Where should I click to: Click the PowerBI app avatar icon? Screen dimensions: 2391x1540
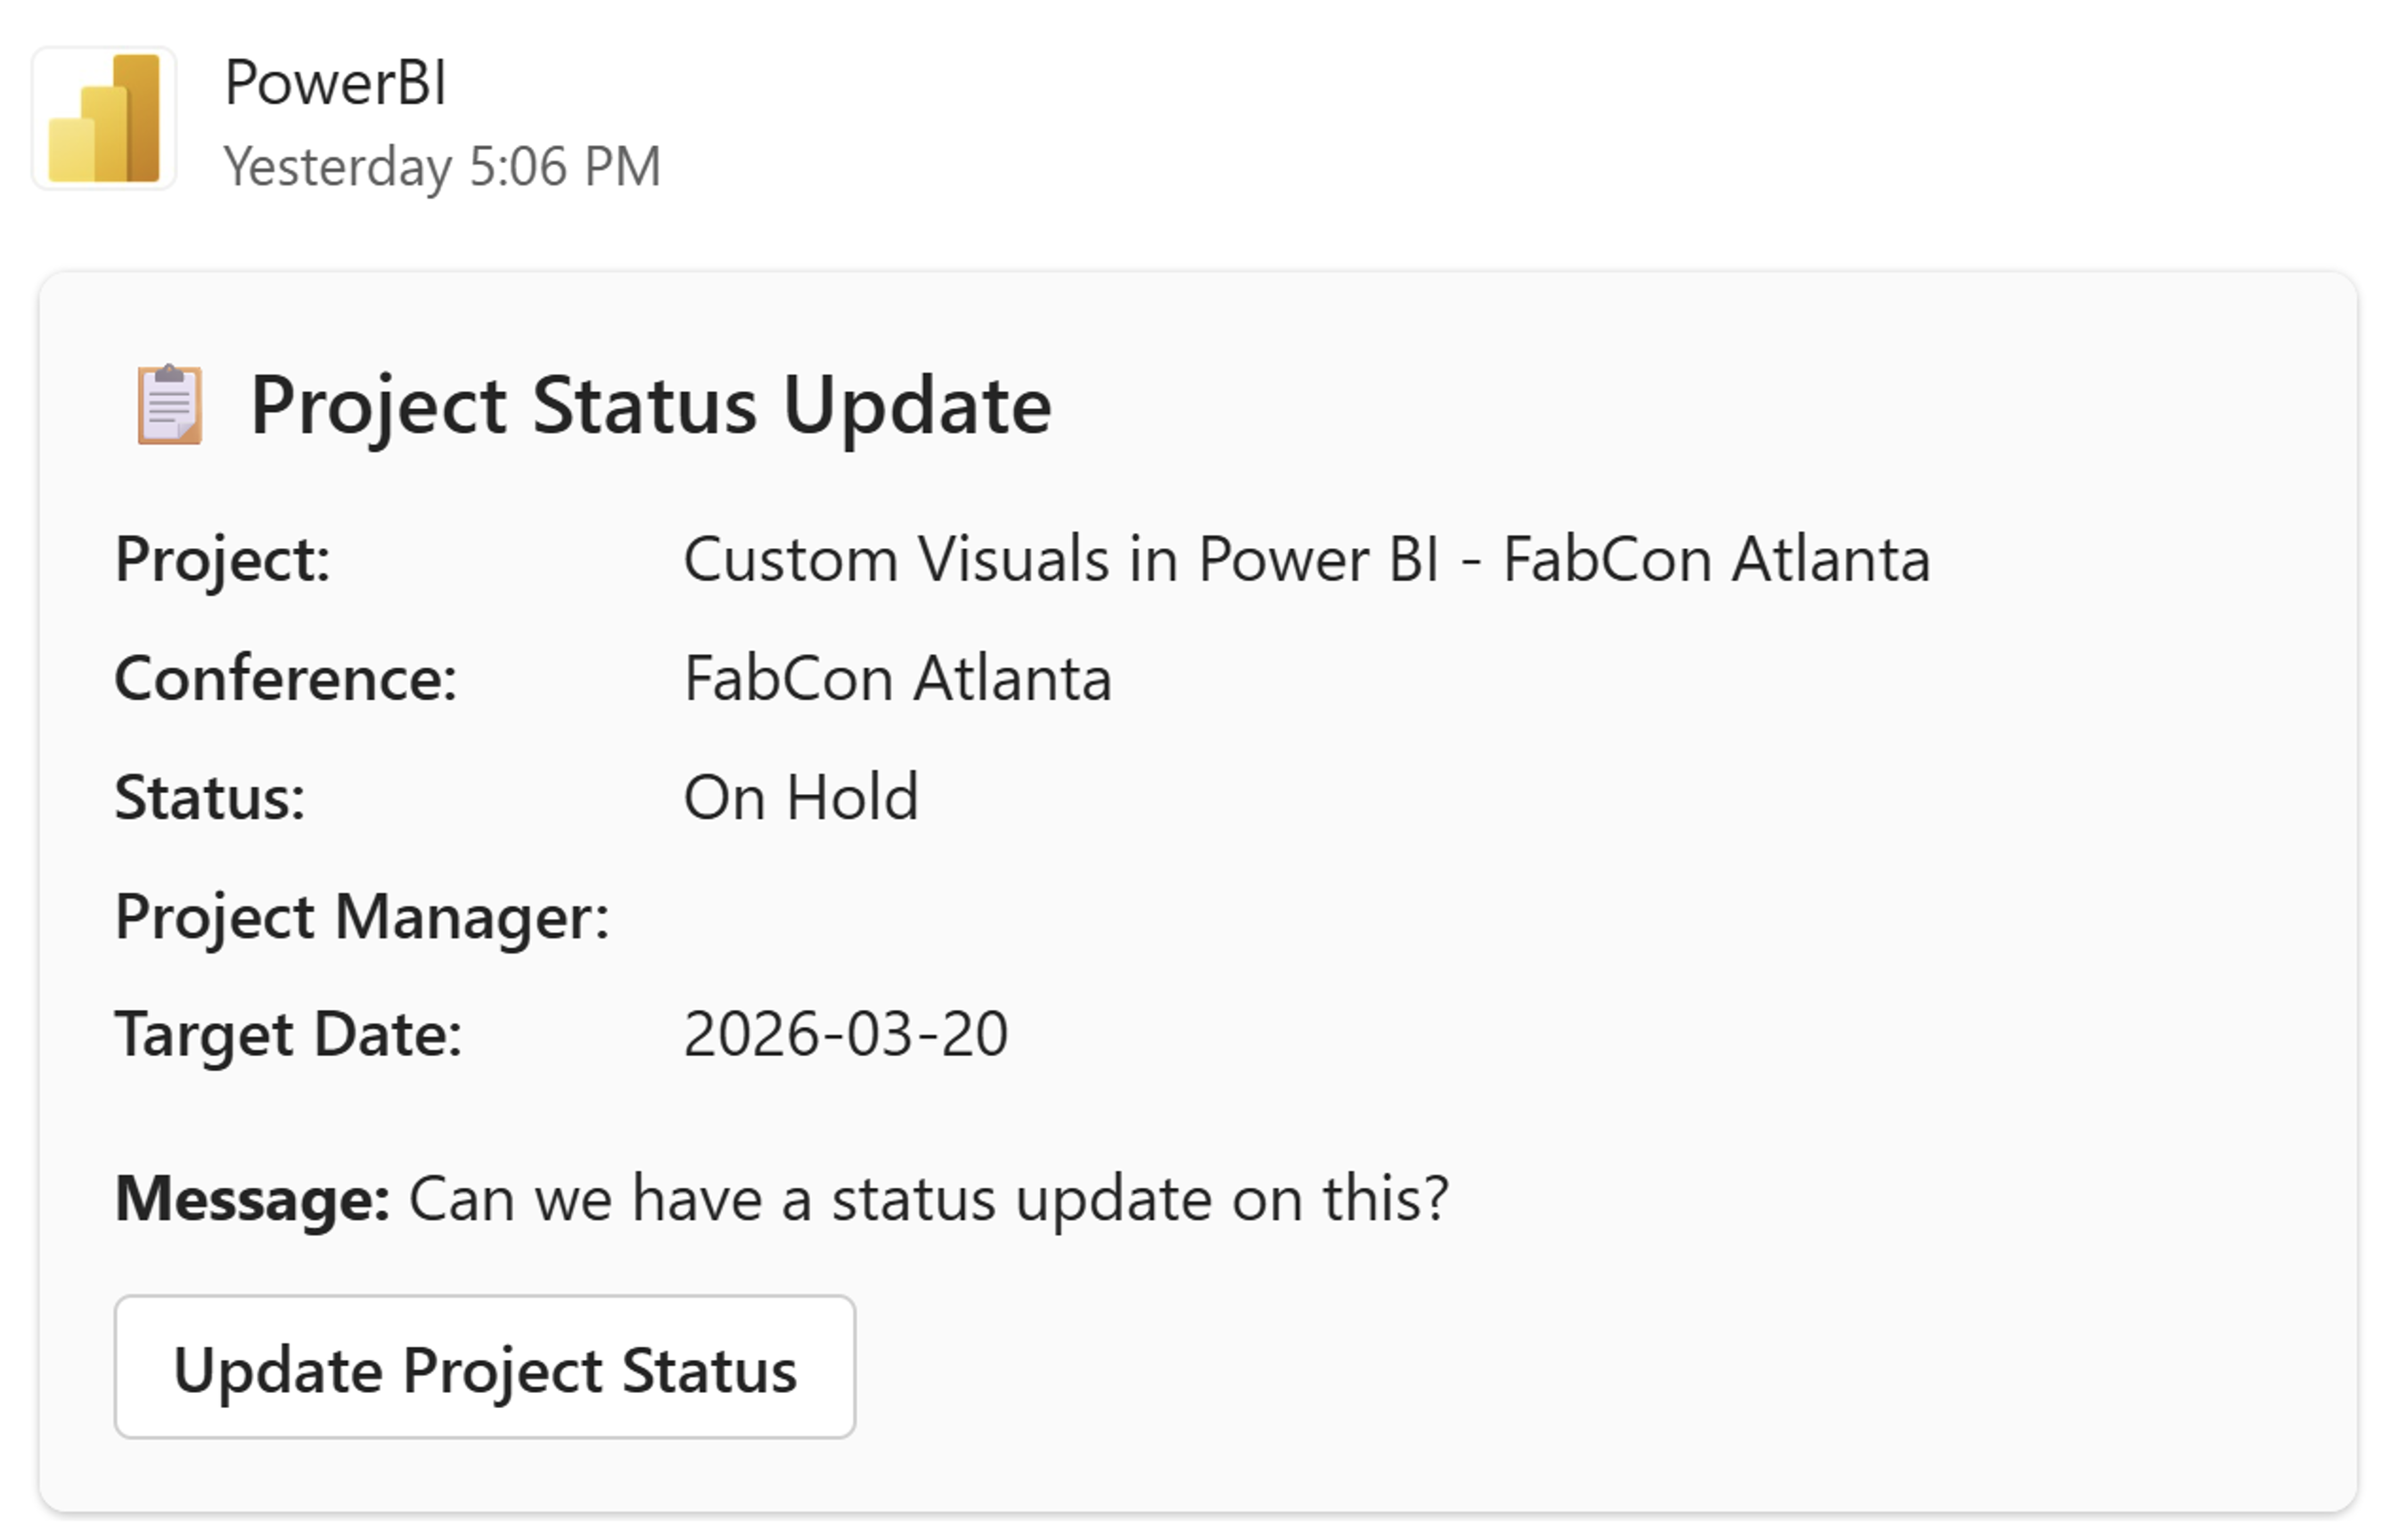(x=104, y=118)
